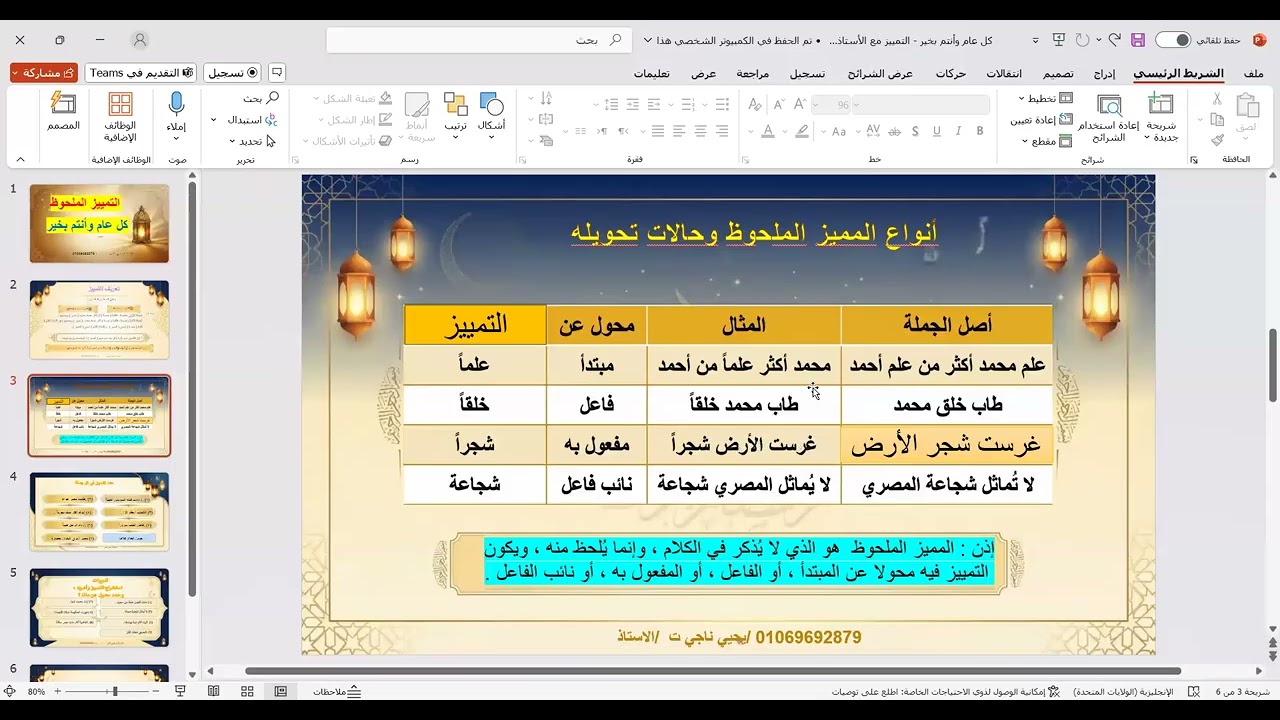The width and height of the screenshot is (1280, 720).
Task: Click the Undo arrow in title bar
Action: coord(1114,40)
